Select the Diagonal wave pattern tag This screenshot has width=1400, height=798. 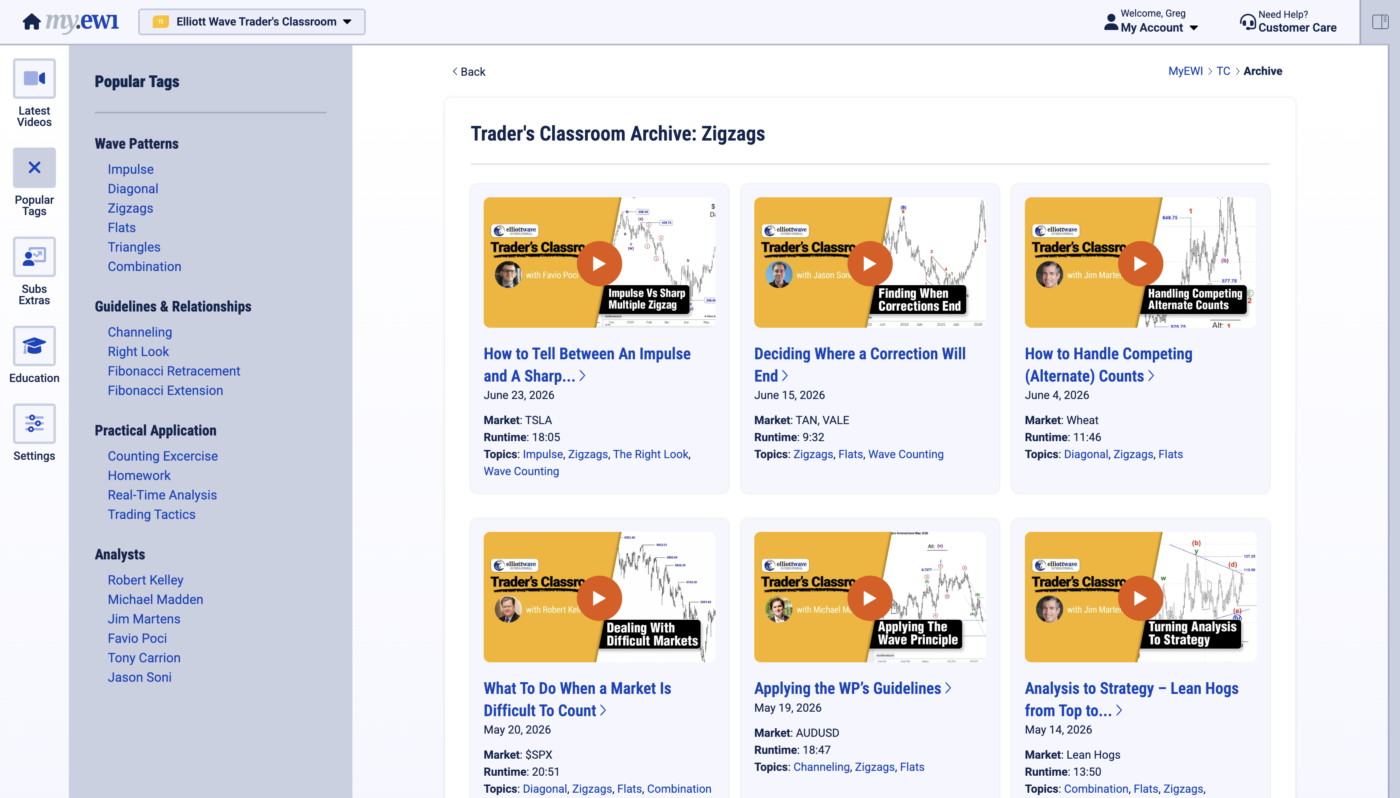pyautogui.click(x=133, y=189)
